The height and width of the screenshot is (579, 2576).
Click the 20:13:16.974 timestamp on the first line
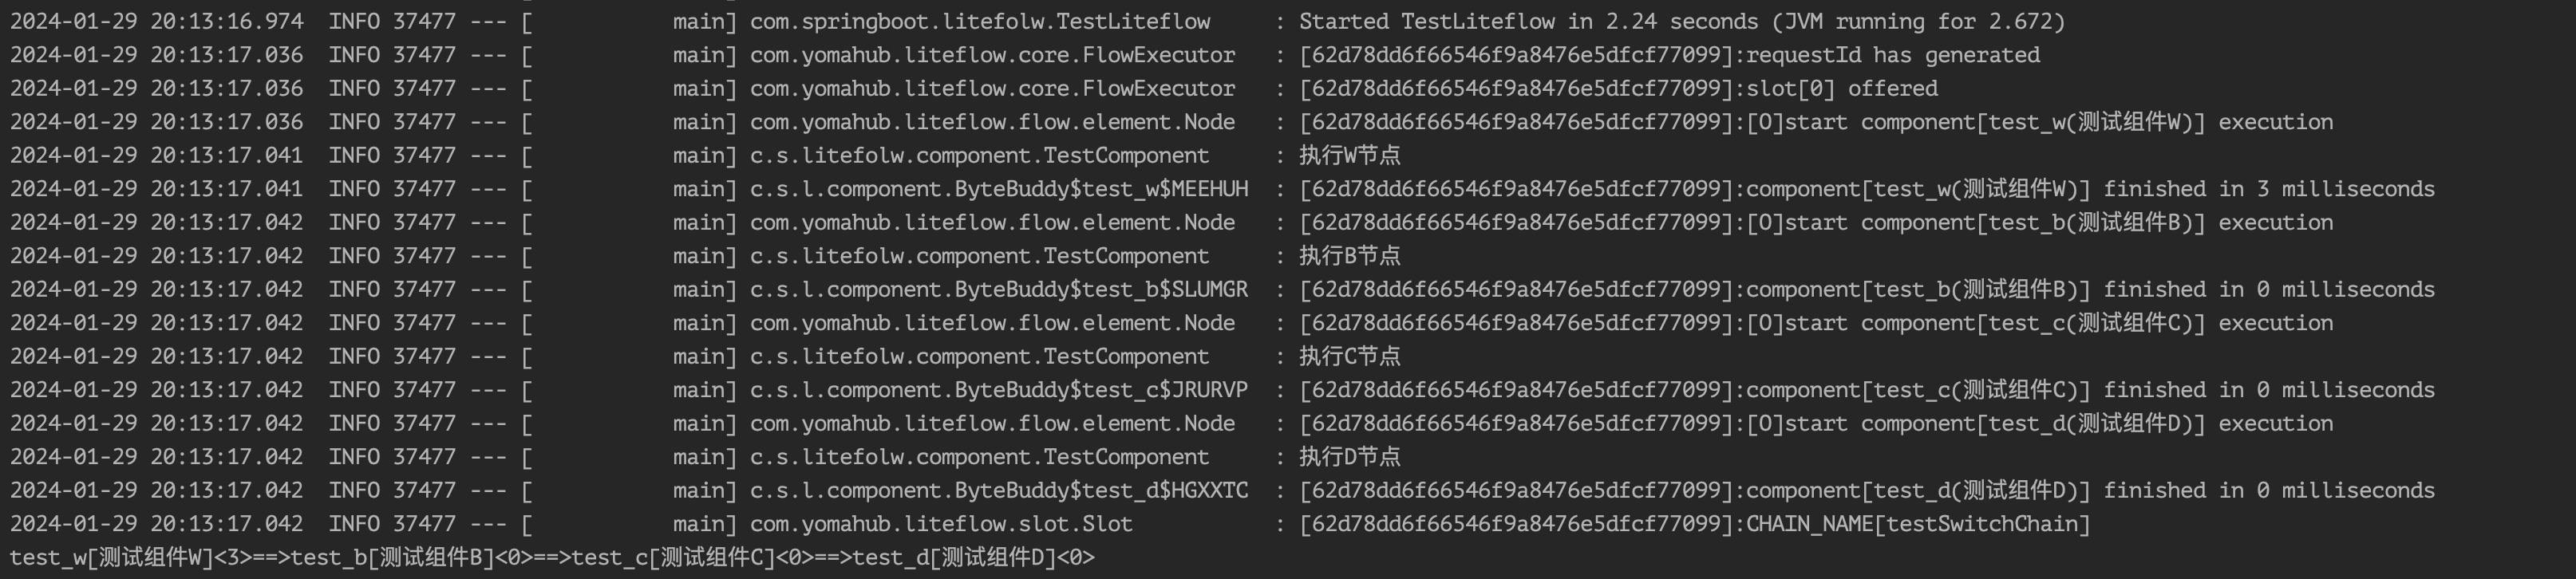227,22
